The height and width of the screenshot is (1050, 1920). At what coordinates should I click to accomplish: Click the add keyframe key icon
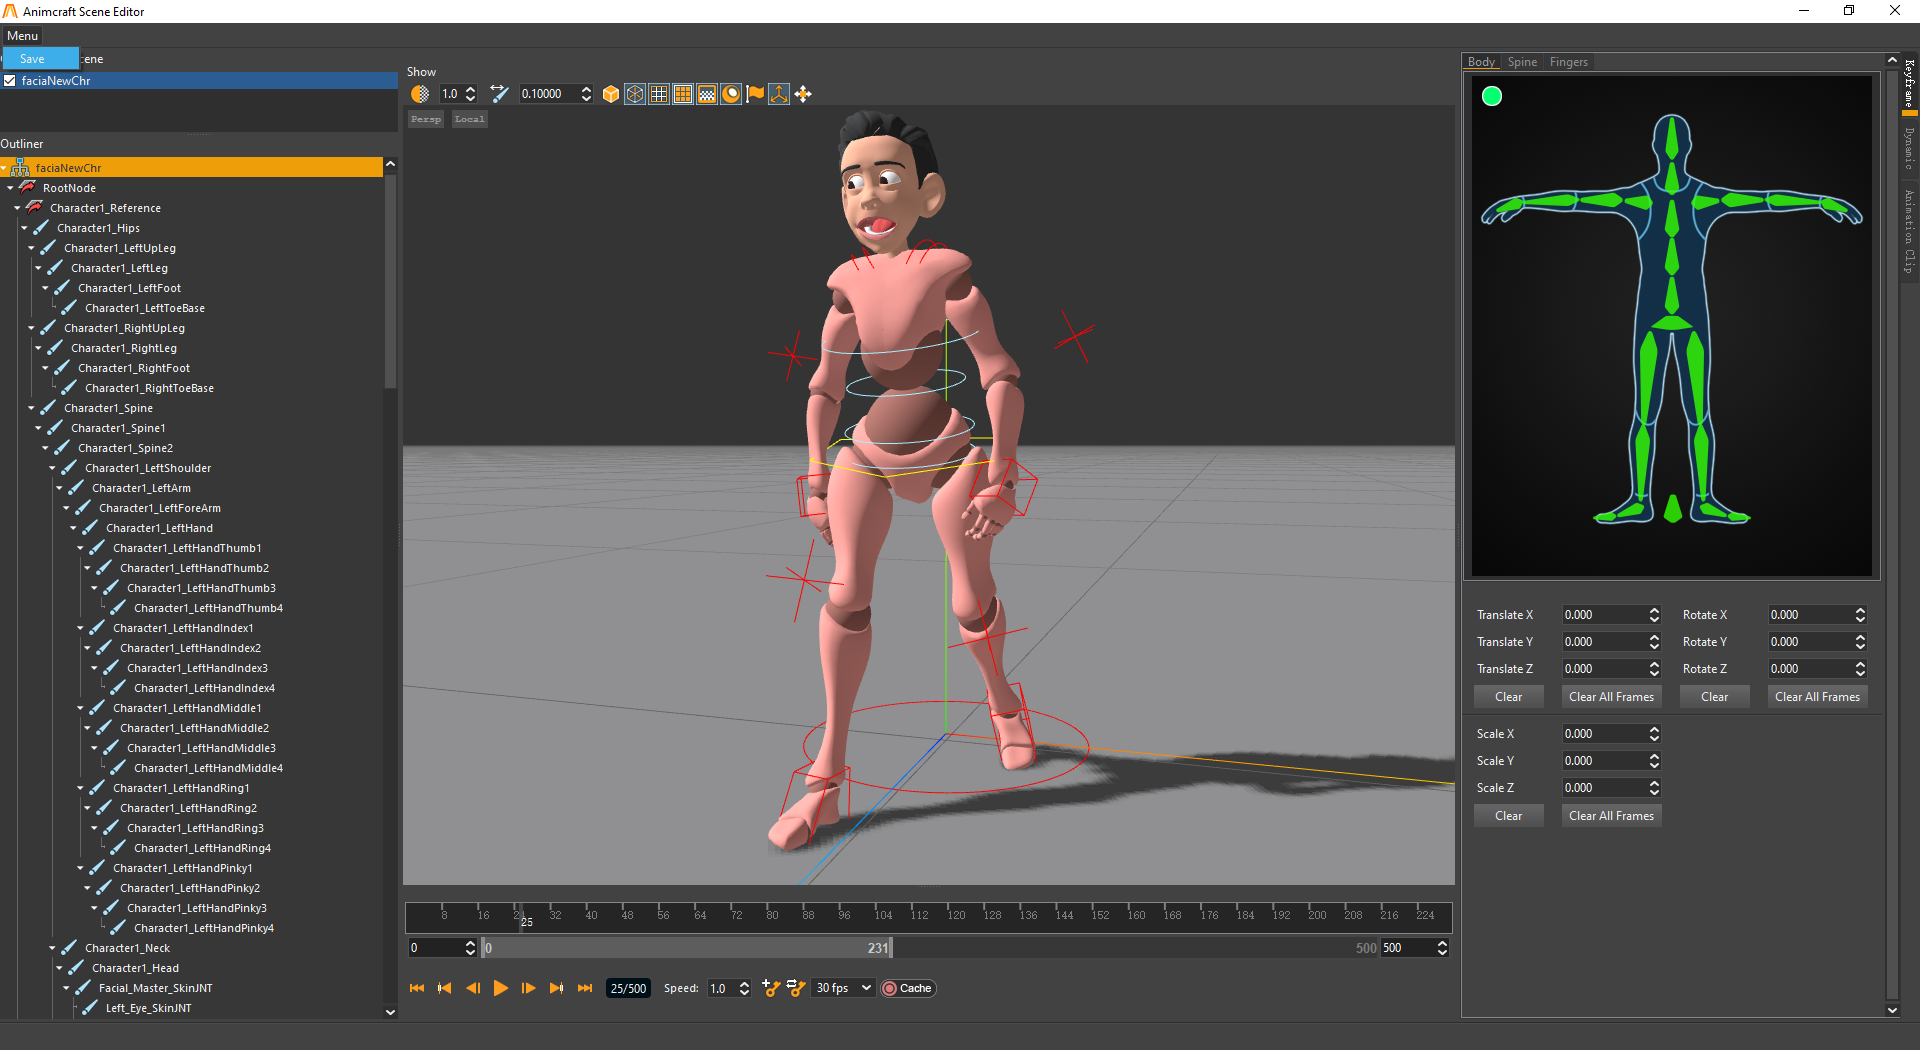771,988
